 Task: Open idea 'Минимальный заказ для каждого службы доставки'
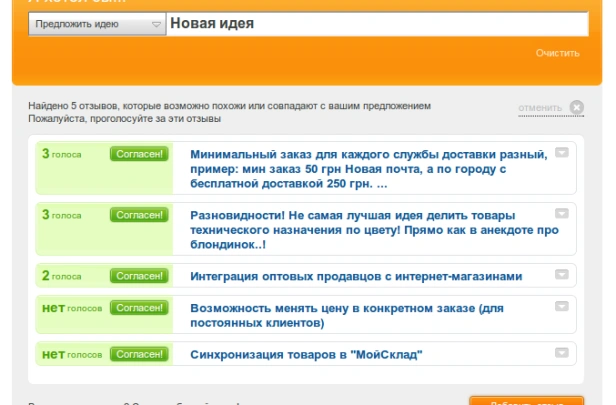pyautogui.click(x=368, y=169)
